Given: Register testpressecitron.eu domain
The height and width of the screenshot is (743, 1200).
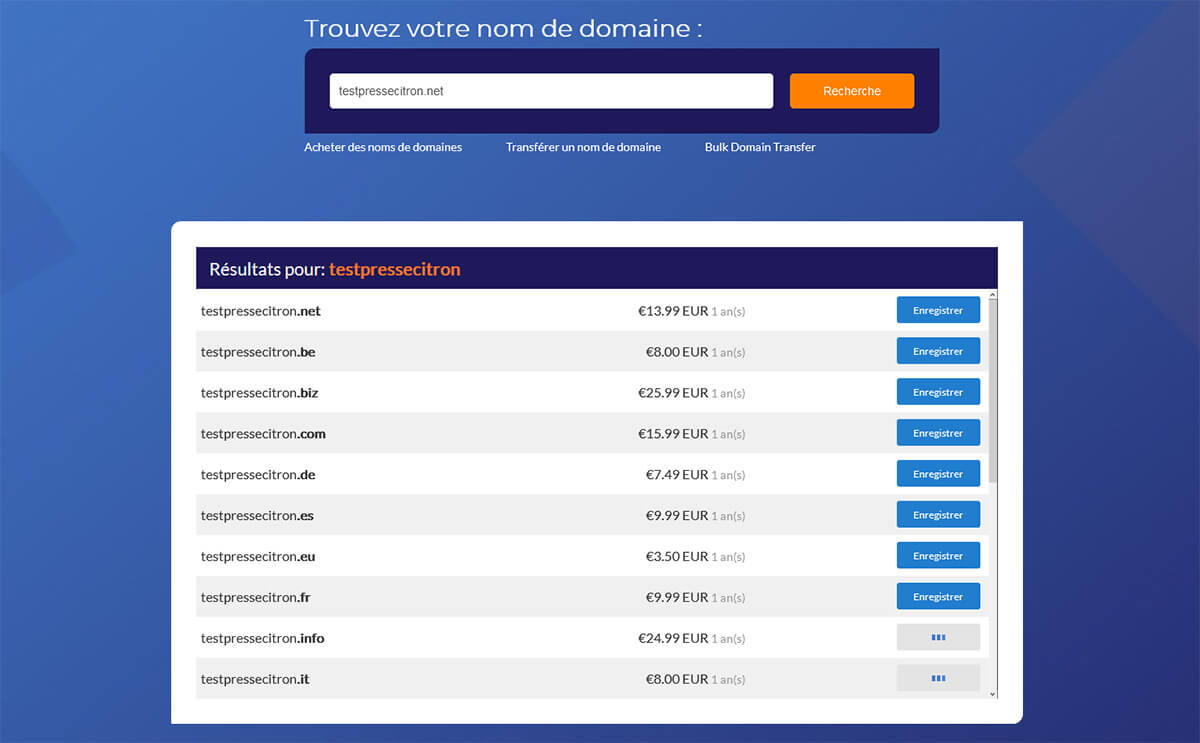Looking at the screenshot, I should click(x=938, y=555).
